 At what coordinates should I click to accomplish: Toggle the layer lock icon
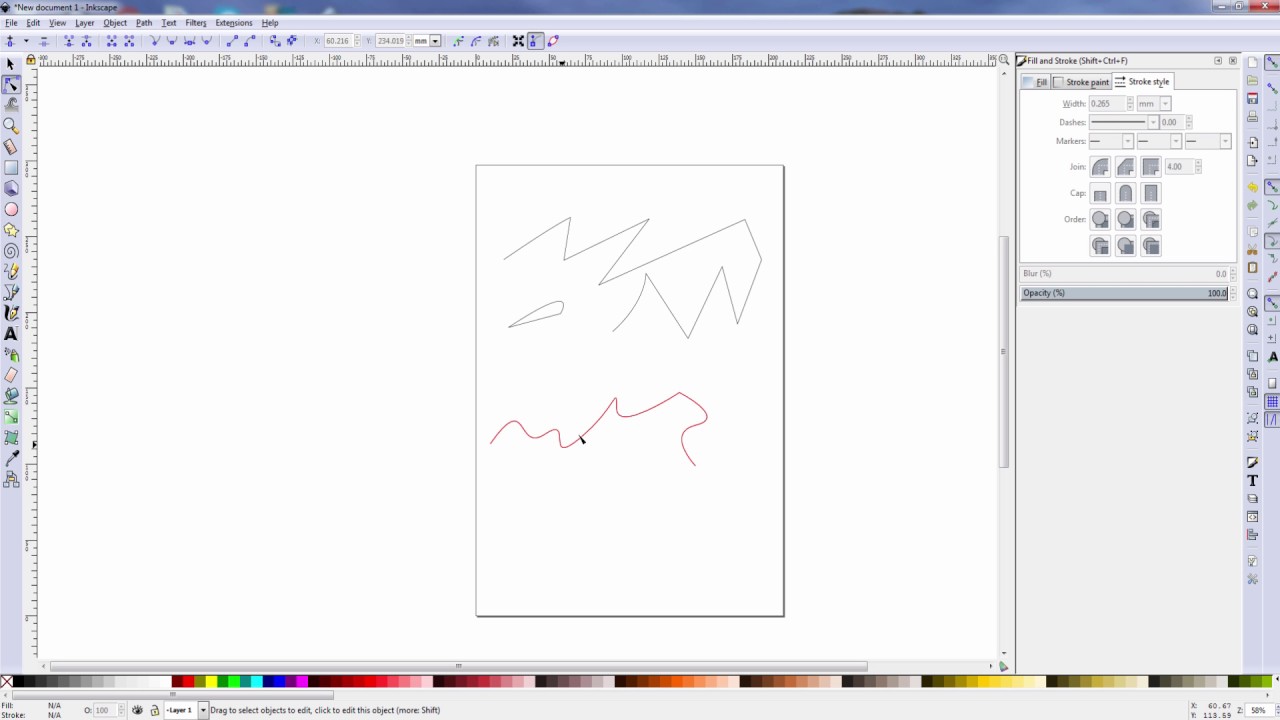tap(154, 710)
